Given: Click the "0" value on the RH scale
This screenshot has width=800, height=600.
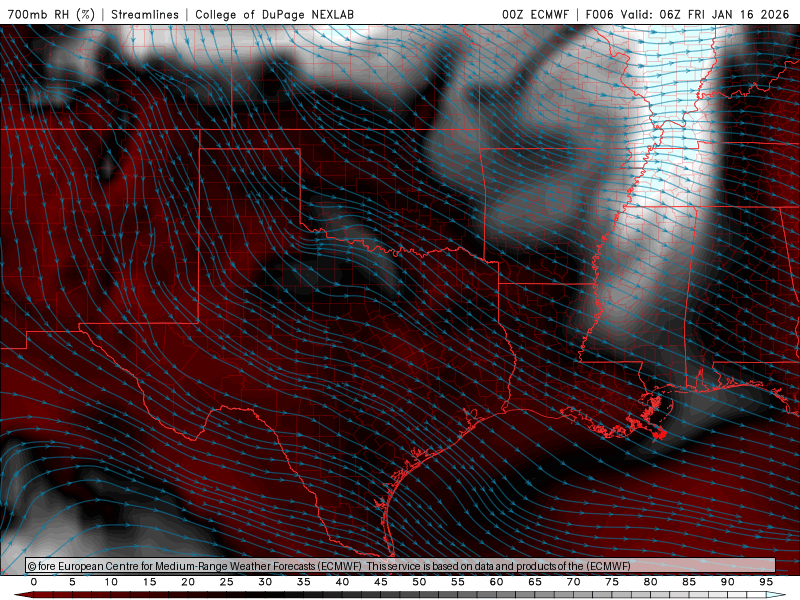Looking at the screenshot, I should (x=34, y=582).
